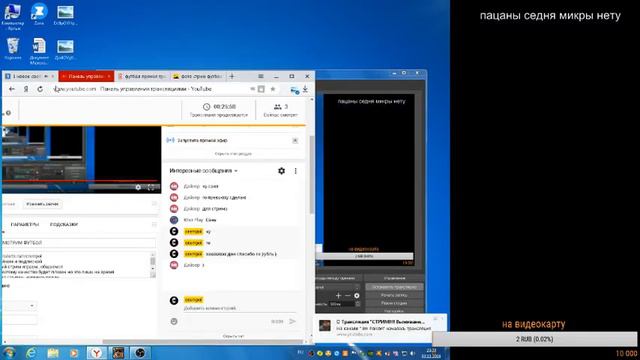Open Recycle Bin desktop icon

tap(13, 49)
